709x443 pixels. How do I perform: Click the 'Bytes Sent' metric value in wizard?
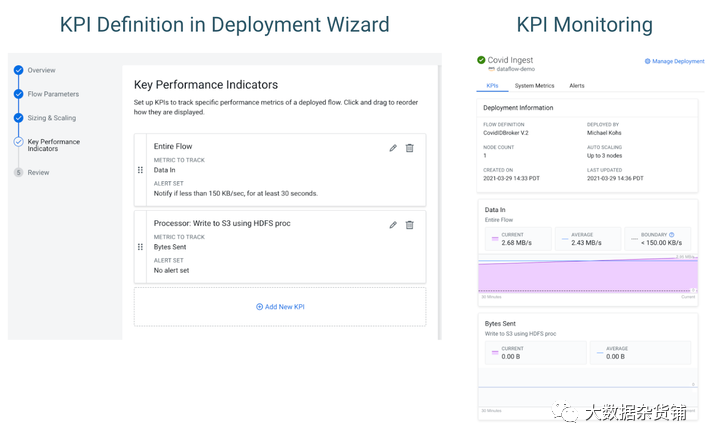pos(170,247)
